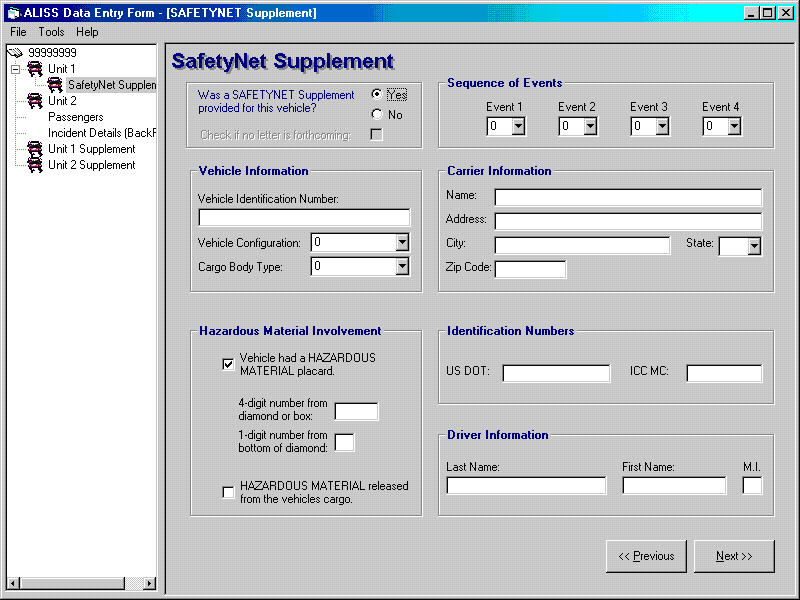Click the Vehicle Identification Number field

click(304, 218)
